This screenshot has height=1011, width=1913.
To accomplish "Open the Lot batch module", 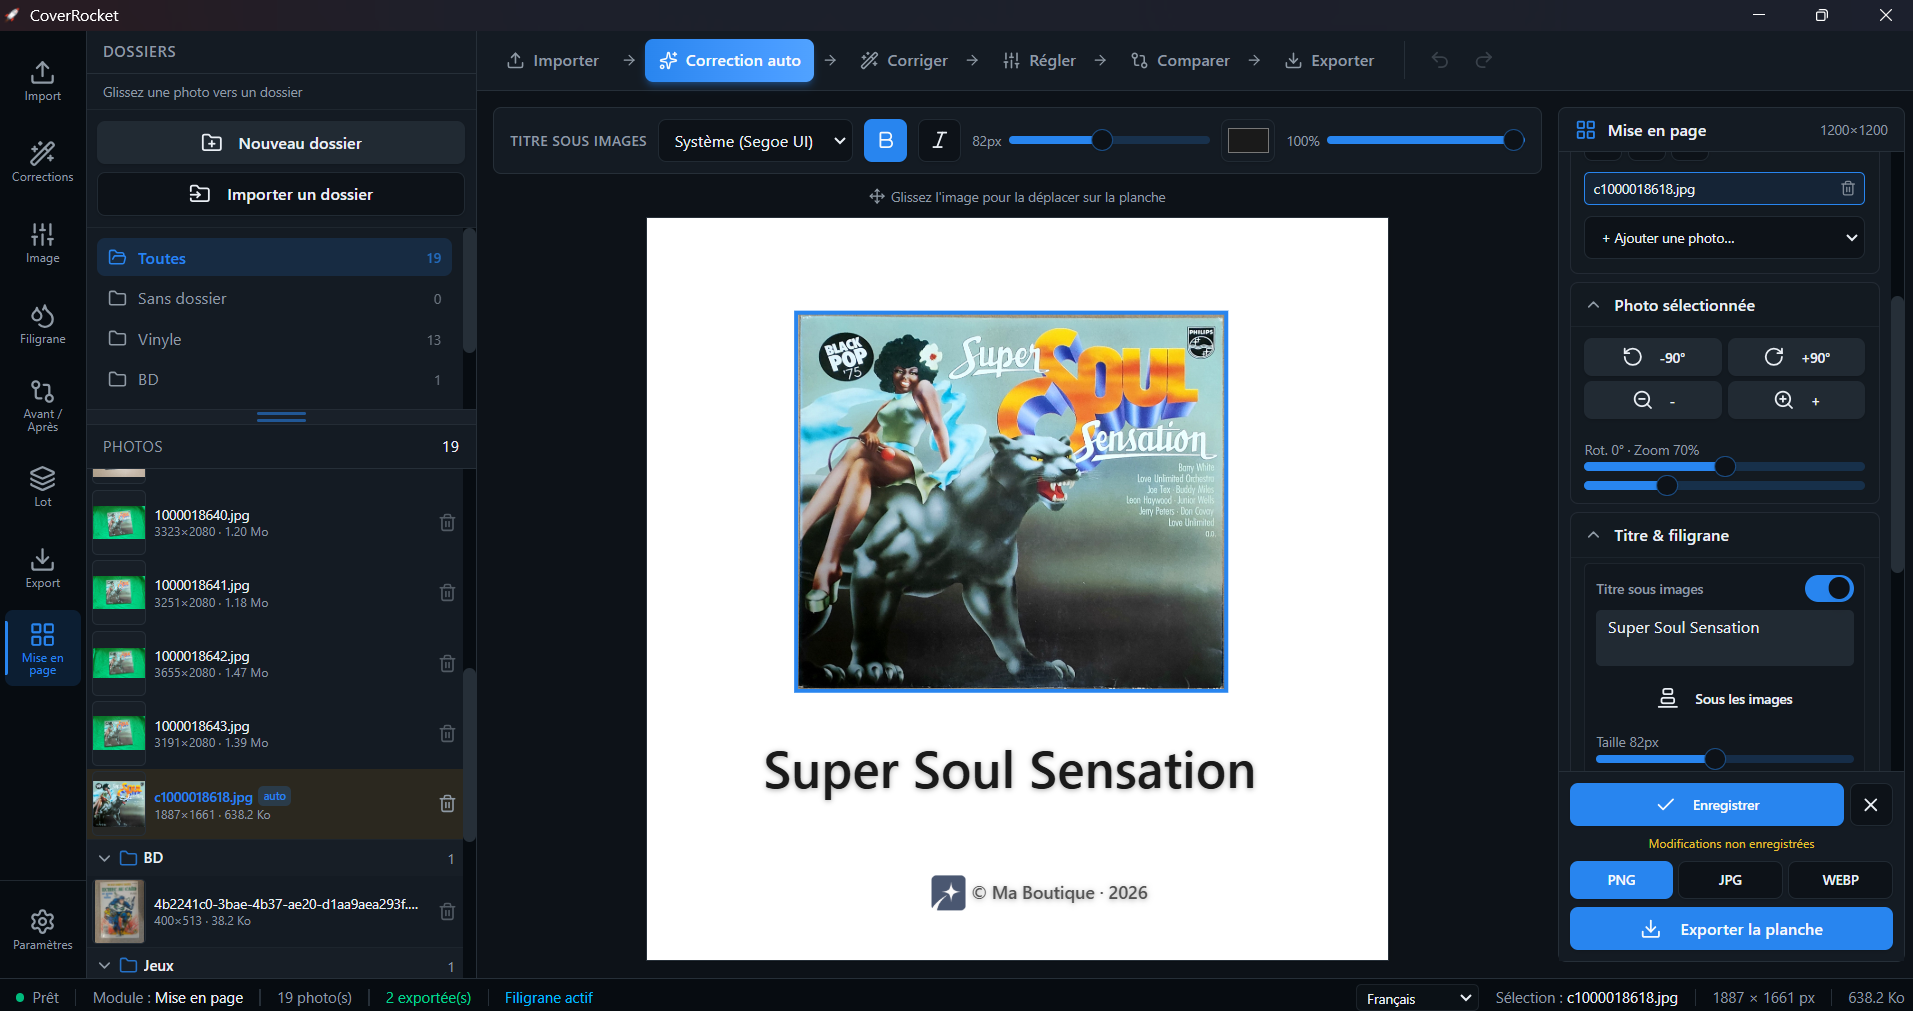I will tap(42, 487).
